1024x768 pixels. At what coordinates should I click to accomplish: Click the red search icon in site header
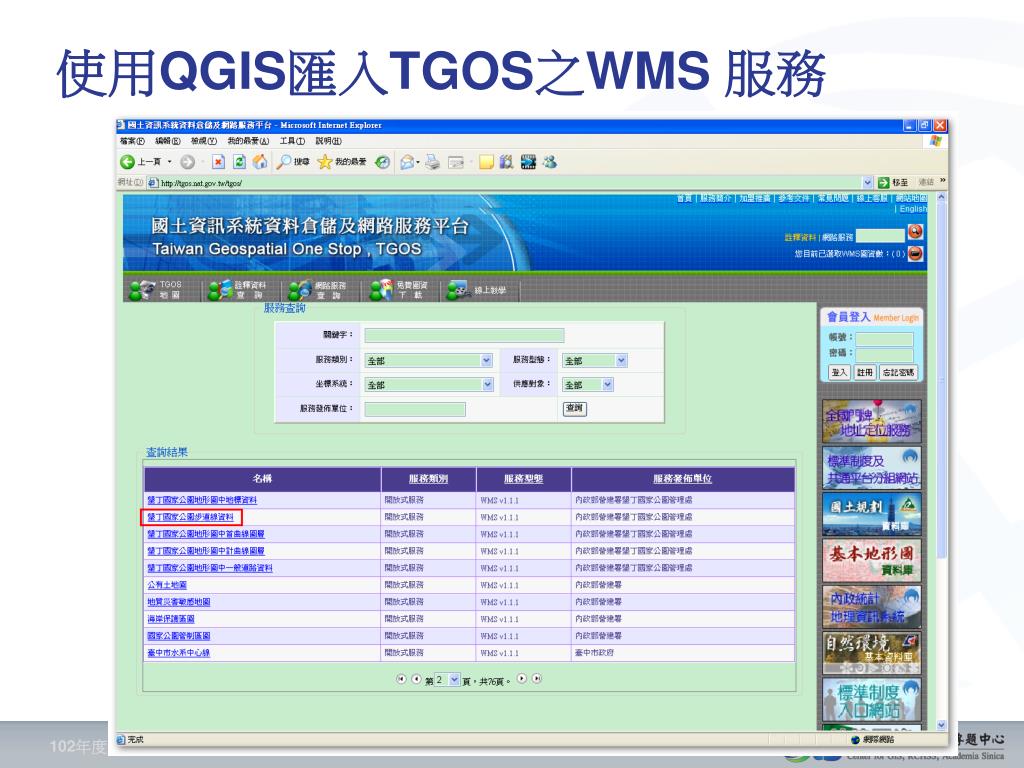point(916,232)
